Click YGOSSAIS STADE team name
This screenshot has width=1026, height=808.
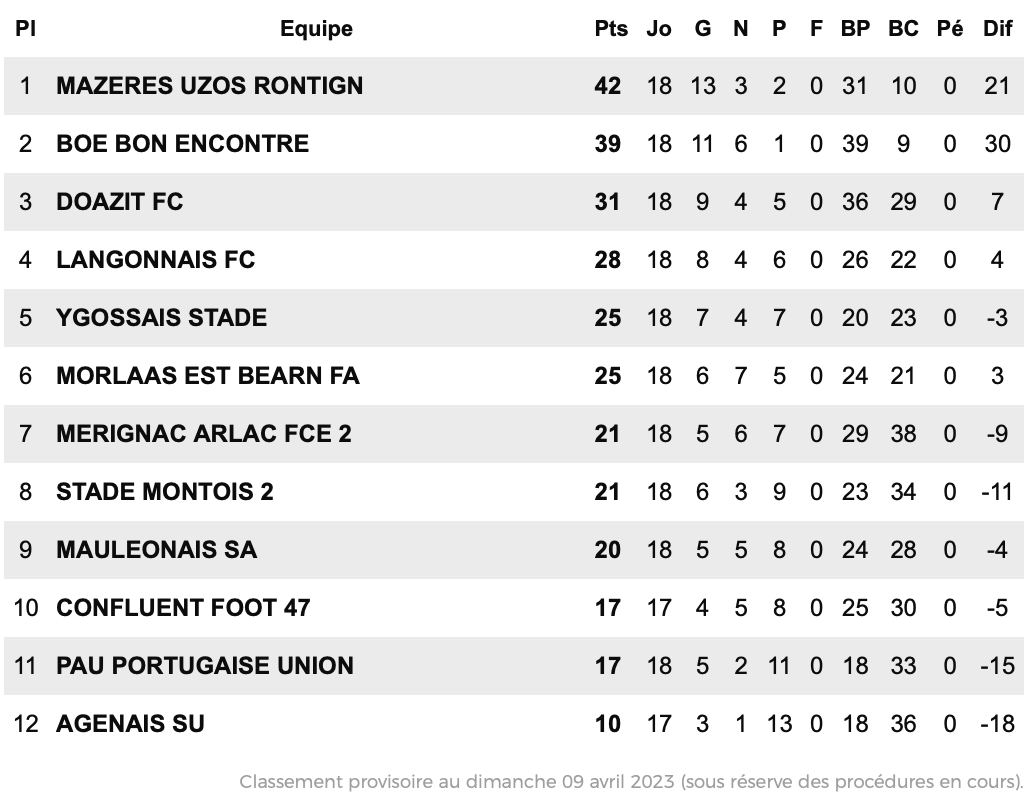(162, 317)
